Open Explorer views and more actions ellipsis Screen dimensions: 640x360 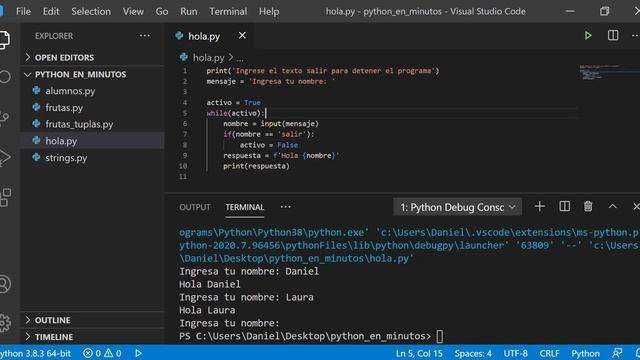[144, 36]
